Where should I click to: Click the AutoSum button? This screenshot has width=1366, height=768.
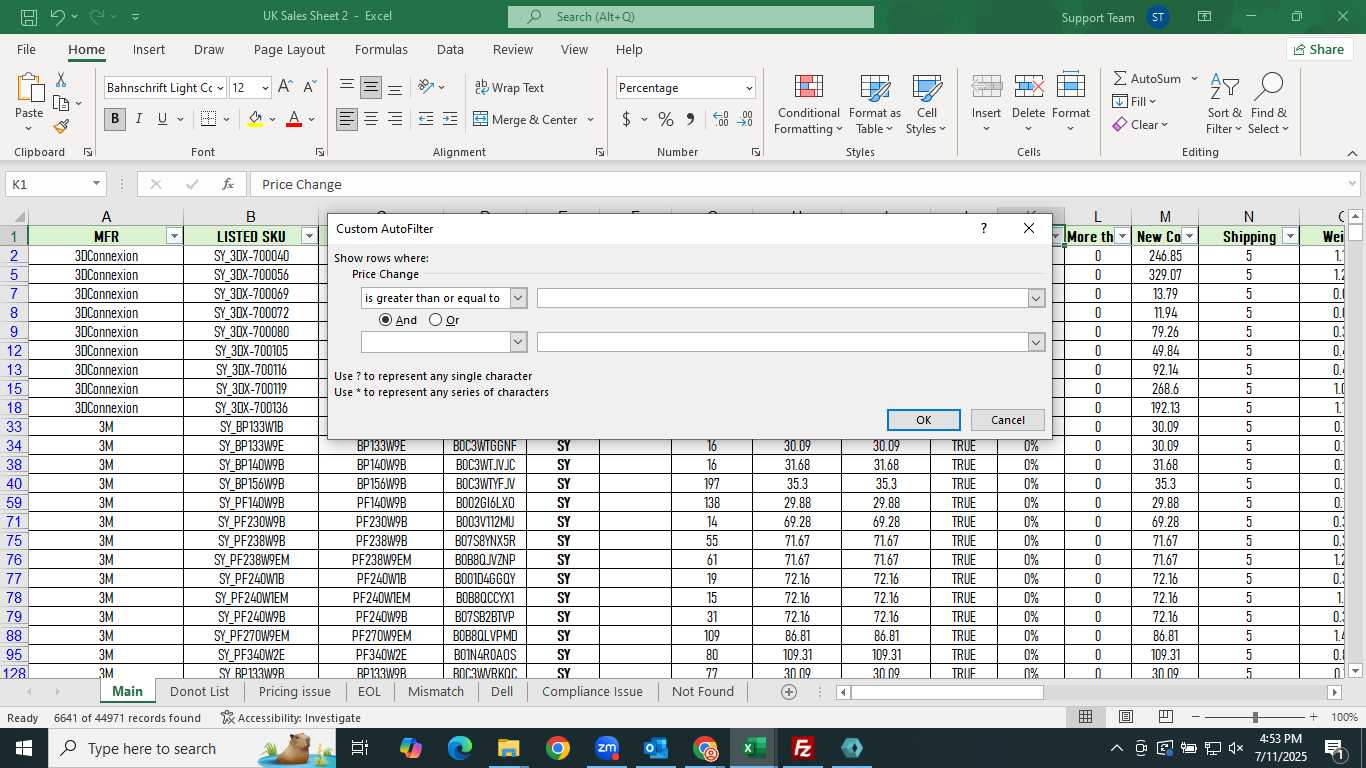1147,78
